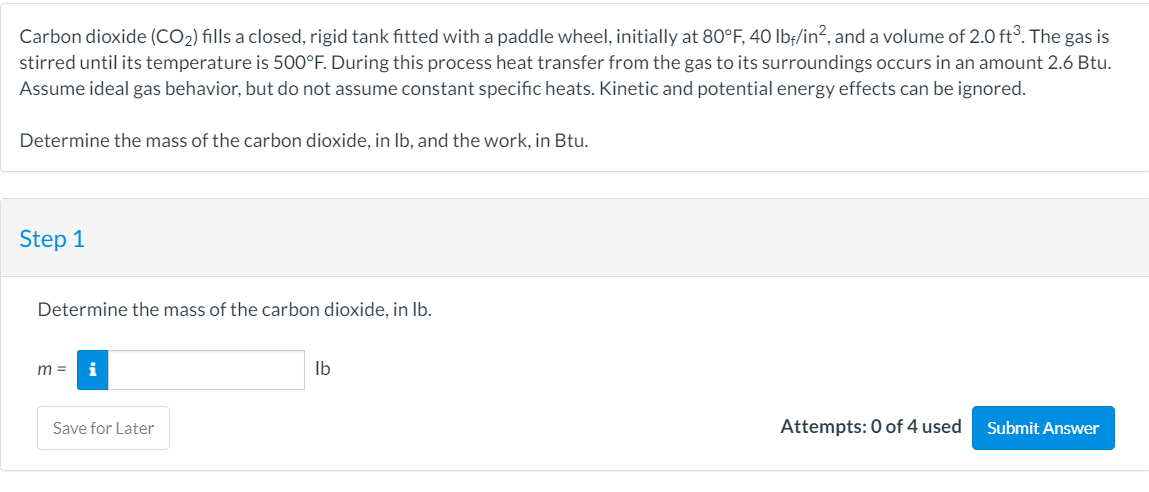Click the "Kinetic and potential energy" sentence
The height and width of the screenshot is (492, 1149).
[x=800, y=88]
